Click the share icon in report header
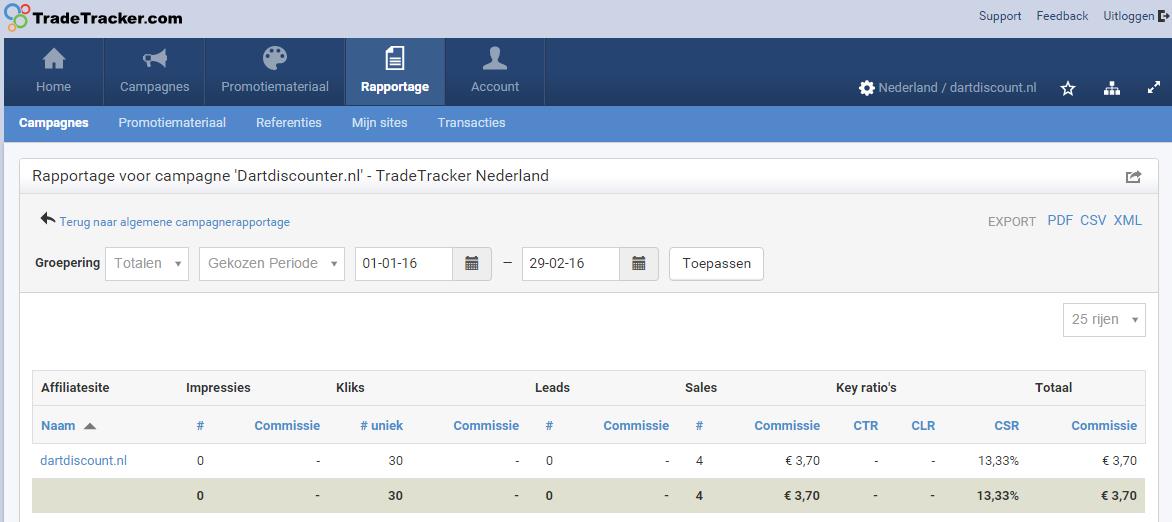The height and width of the screenshot is (522, 1172). point(1133,176)
